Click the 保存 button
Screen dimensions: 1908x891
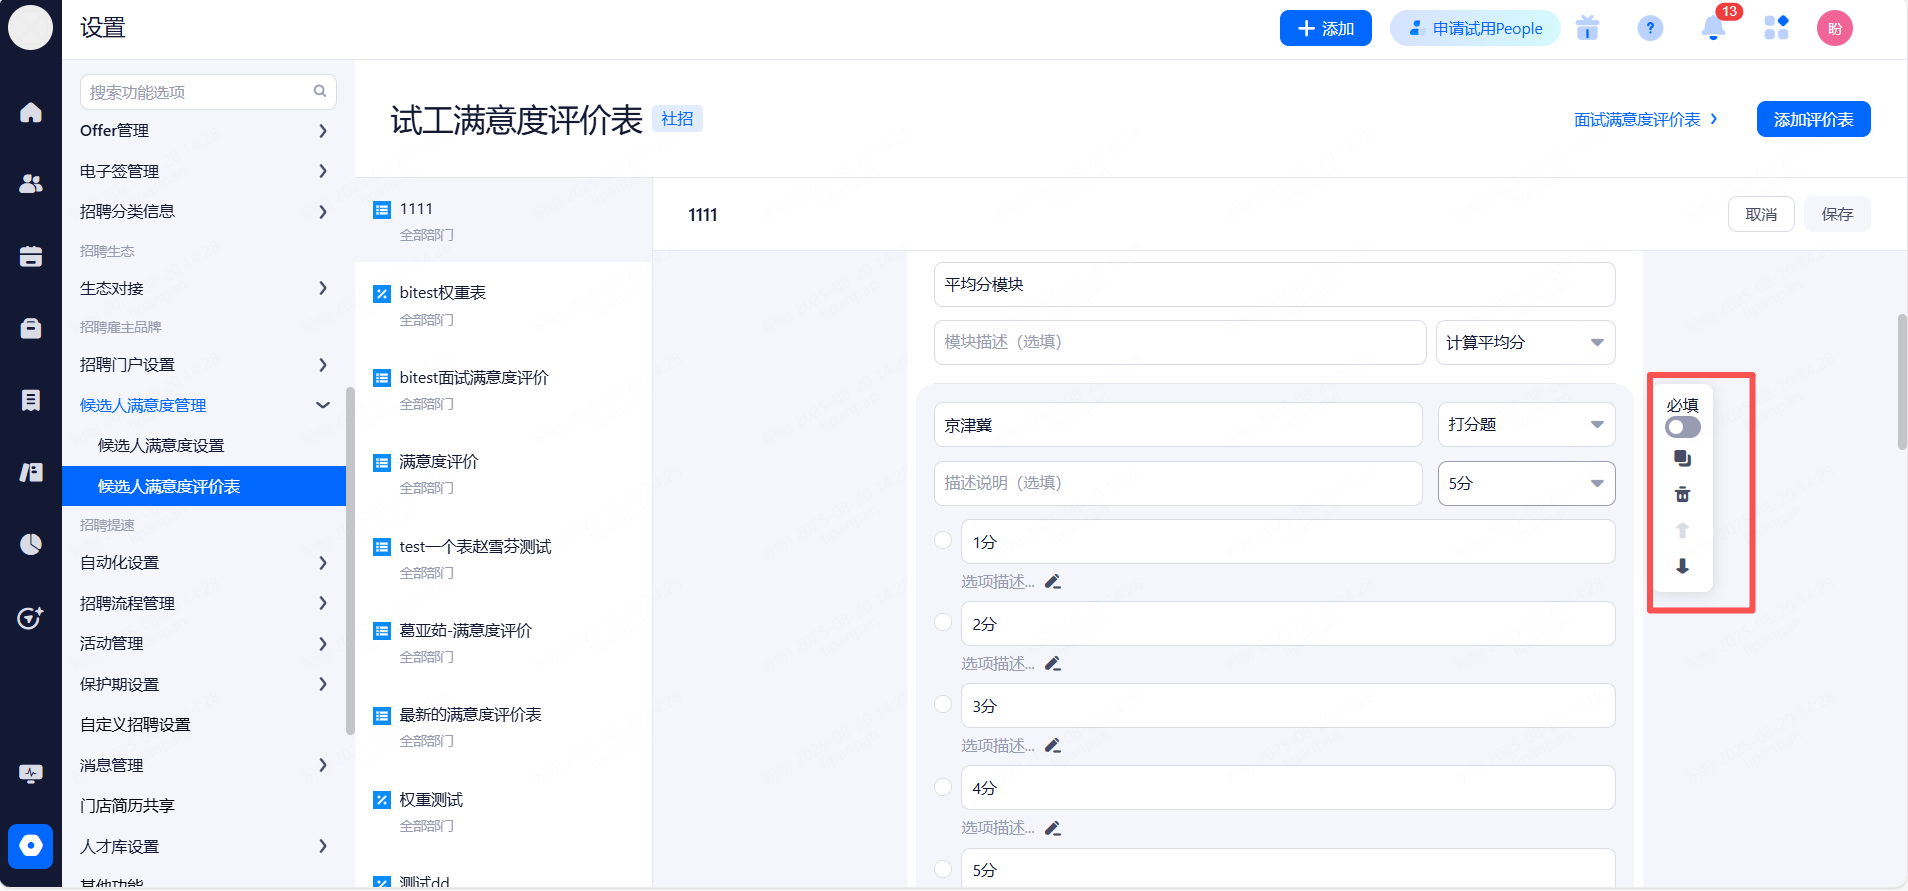click(x=1836, y=215)
